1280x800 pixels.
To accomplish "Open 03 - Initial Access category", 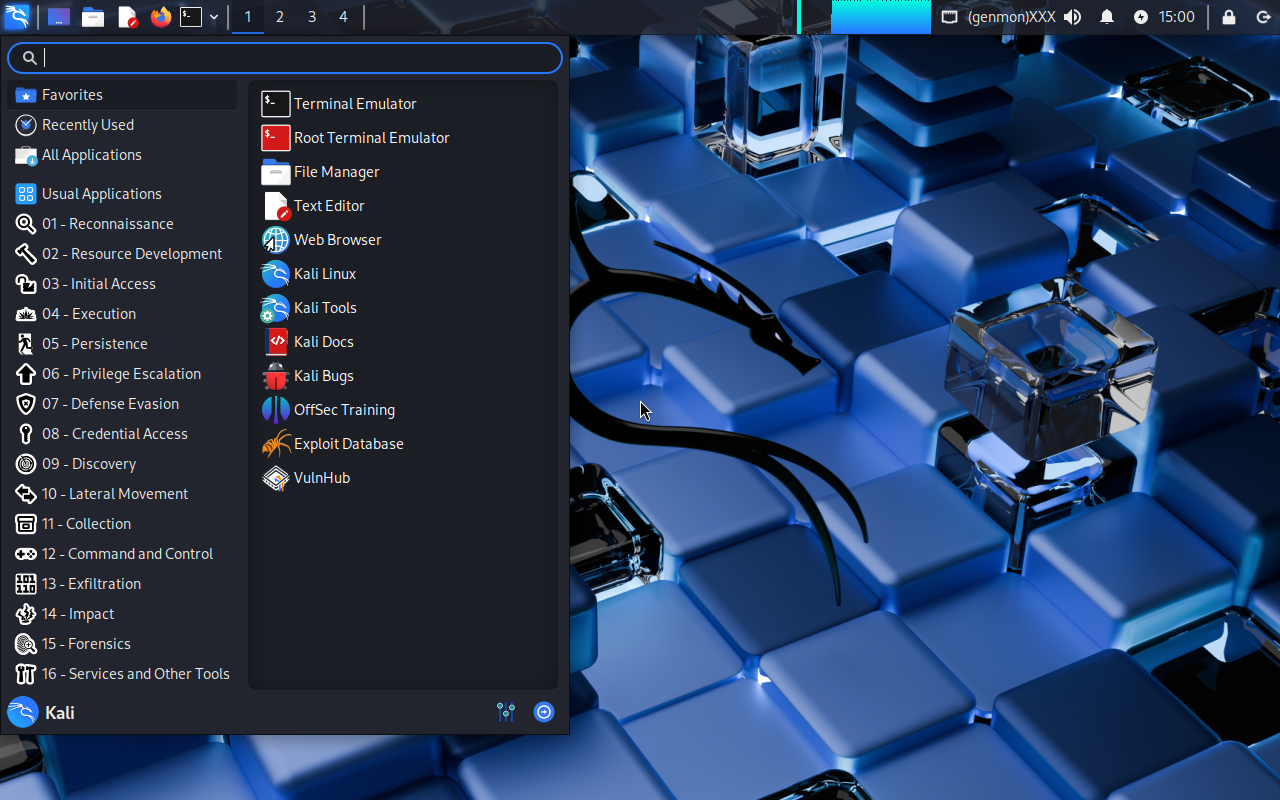I will click(x=122, y=284).
